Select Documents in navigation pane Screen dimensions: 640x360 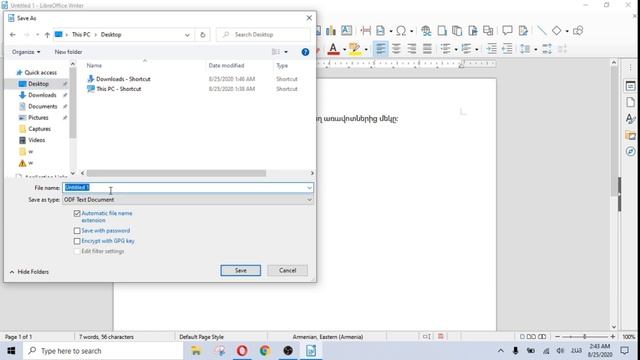click(x=42, y=106)
